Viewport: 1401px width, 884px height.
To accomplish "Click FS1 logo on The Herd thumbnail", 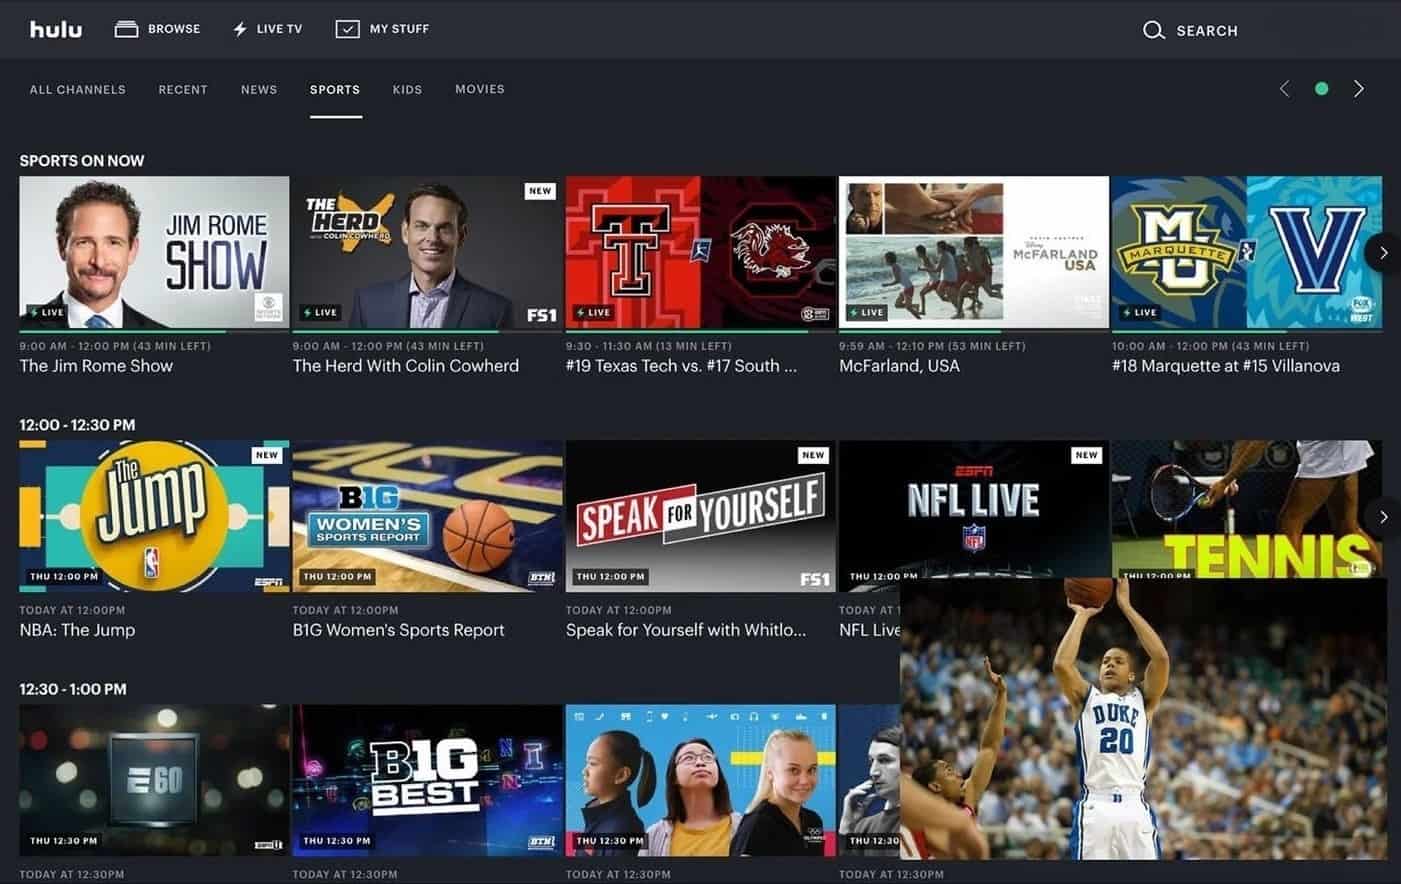I will 541,315.
